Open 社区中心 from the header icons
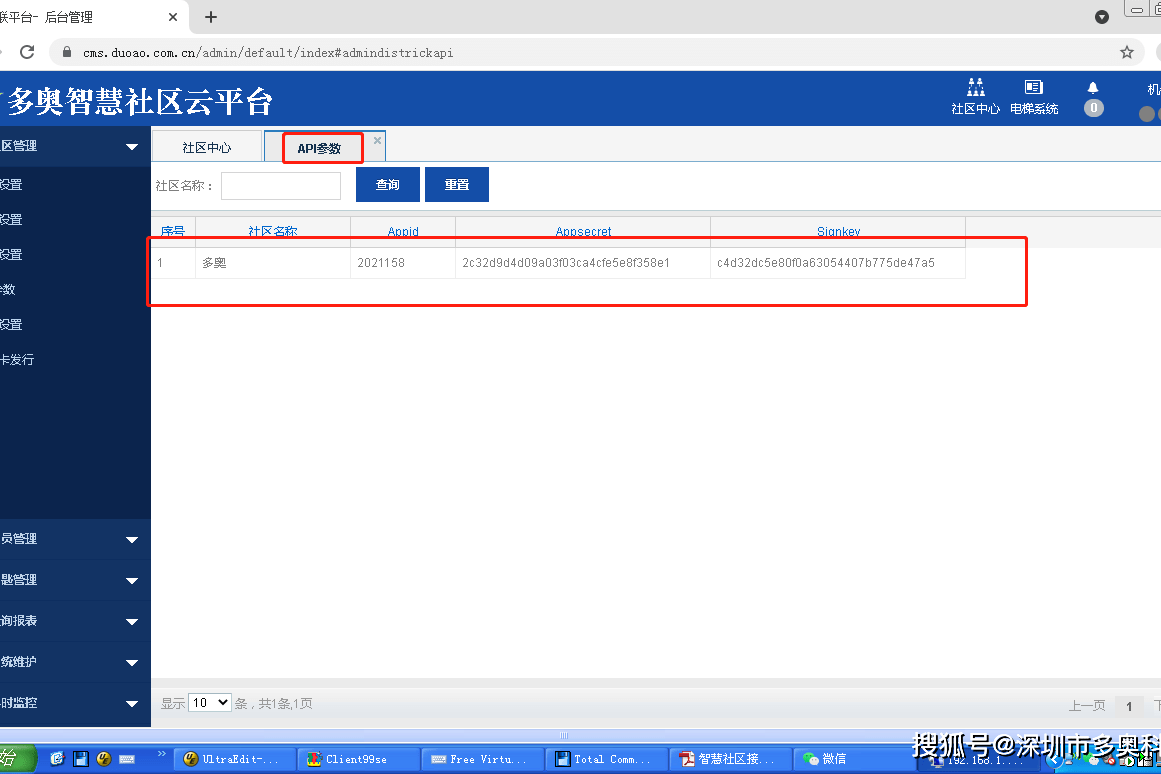The width and height of the screenshot is (1161, 774). coord(975,97)
